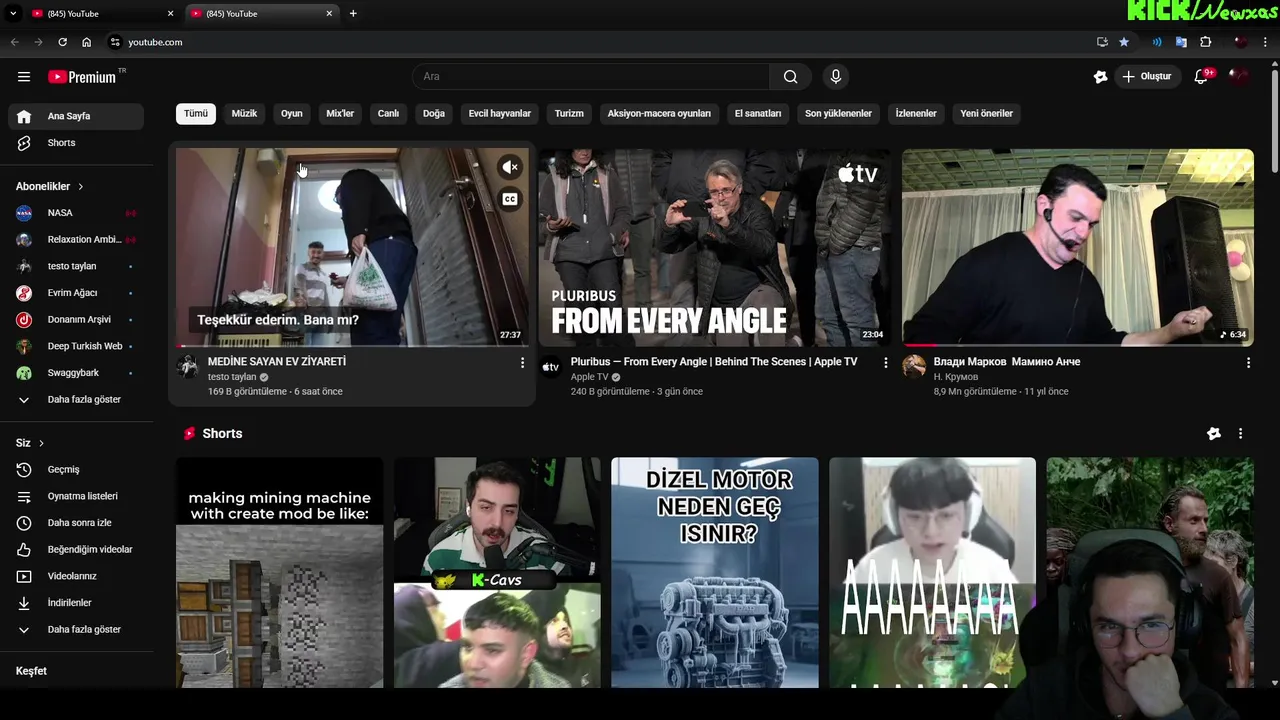Open the Siz section heading

(x=30, y=443)
